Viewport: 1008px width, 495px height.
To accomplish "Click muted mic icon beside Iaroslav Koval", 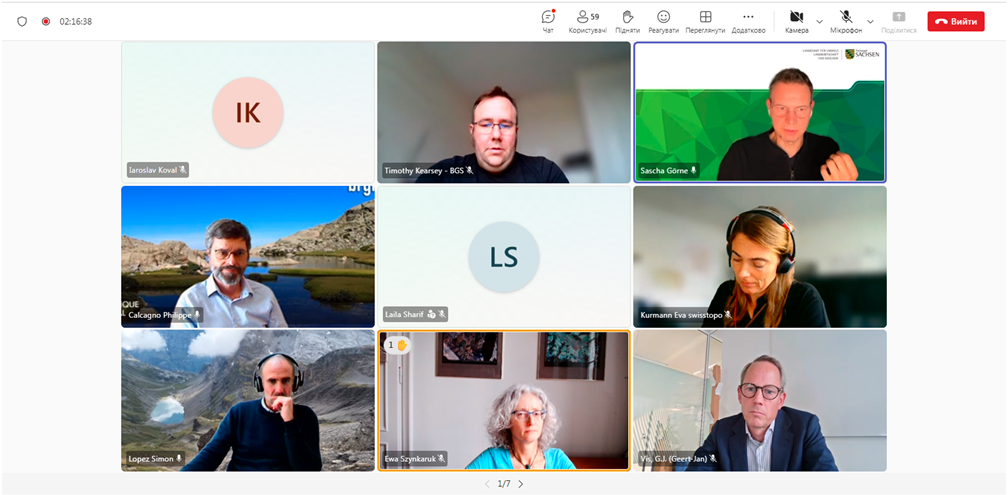I will (x=183, y=170).
